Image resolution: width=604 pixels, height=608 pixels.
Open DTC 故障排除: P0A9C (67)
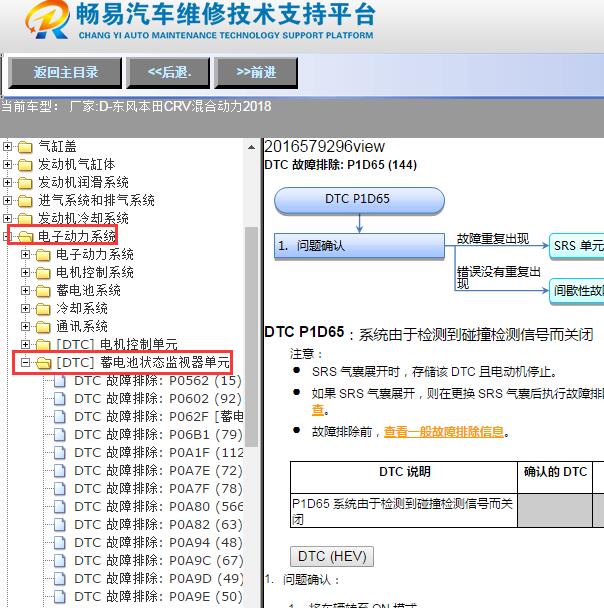coord(158,560)
